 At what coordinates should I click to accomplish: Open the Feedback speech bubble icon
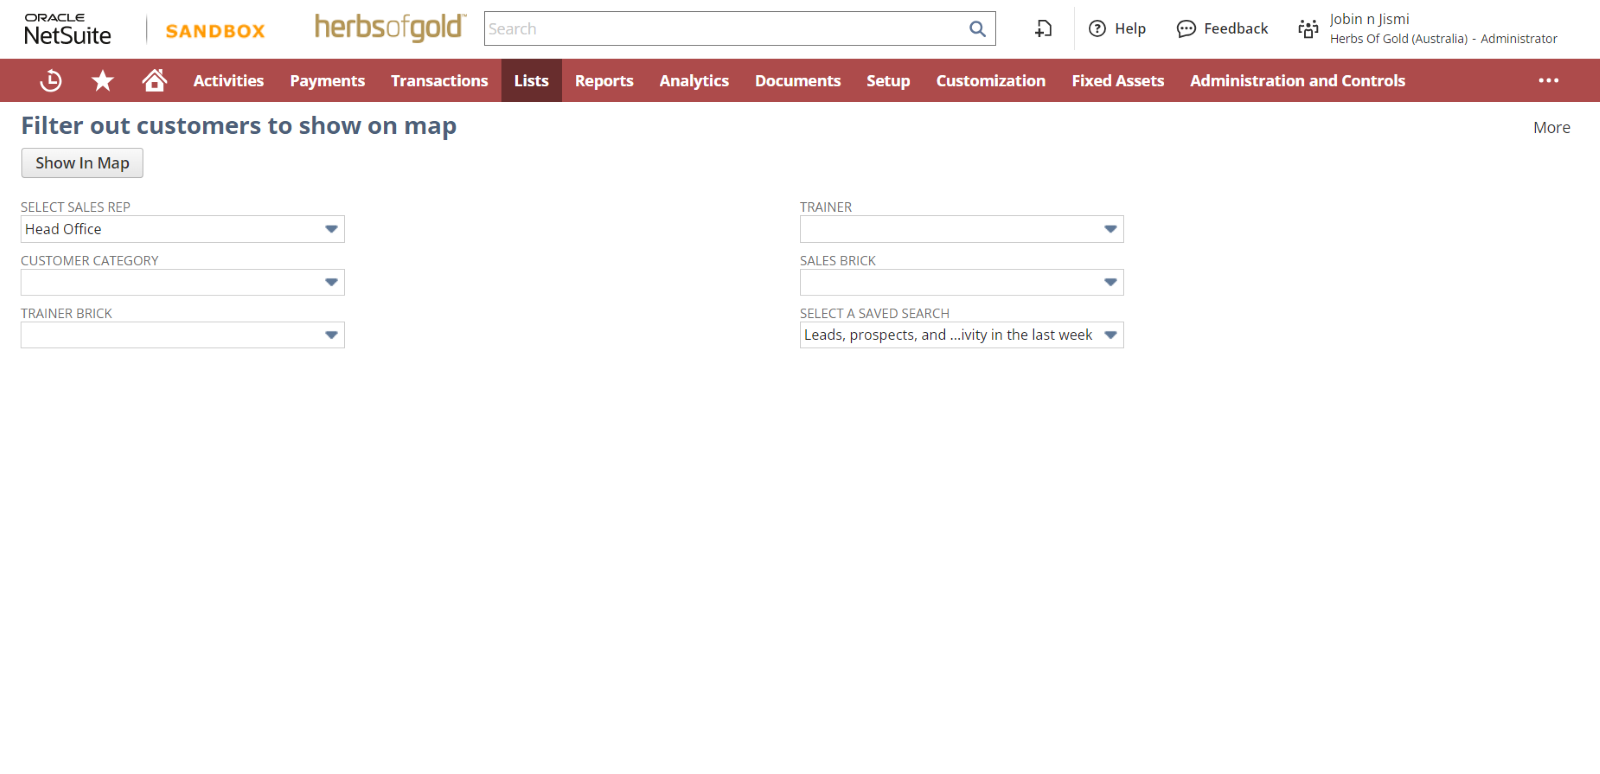point(1186,29)
